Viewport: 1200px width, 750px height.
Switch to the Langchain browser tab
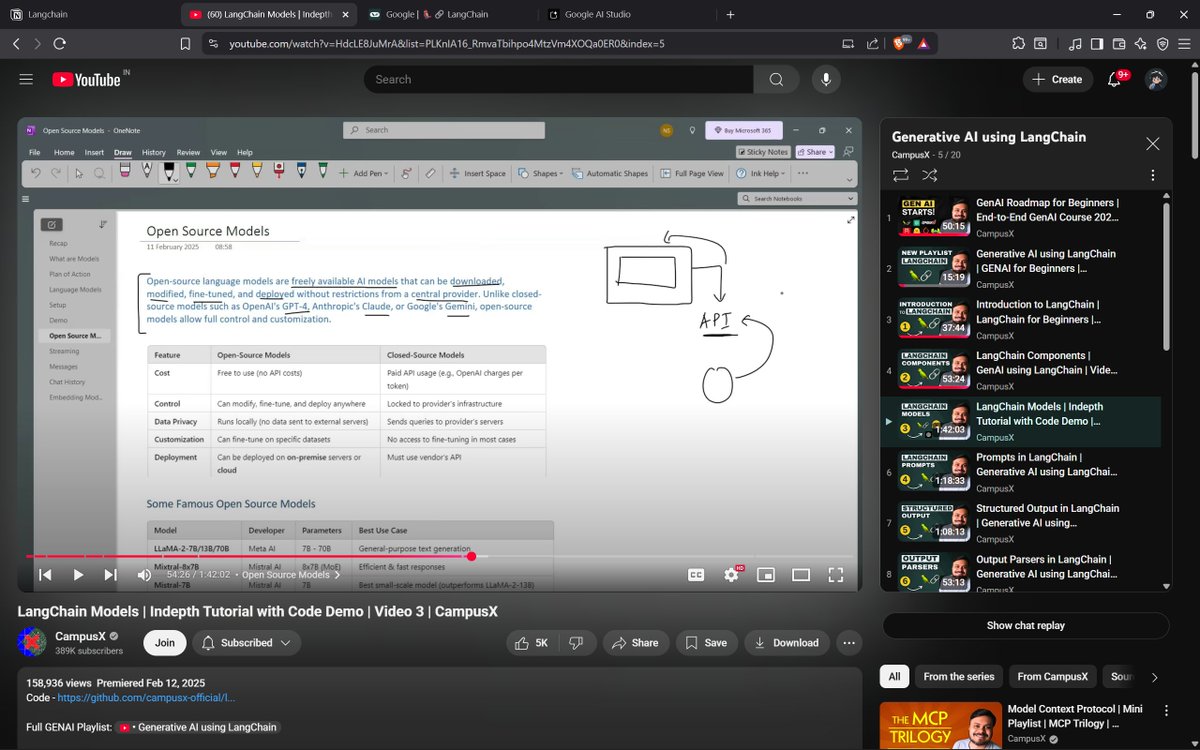coord(86,15)
